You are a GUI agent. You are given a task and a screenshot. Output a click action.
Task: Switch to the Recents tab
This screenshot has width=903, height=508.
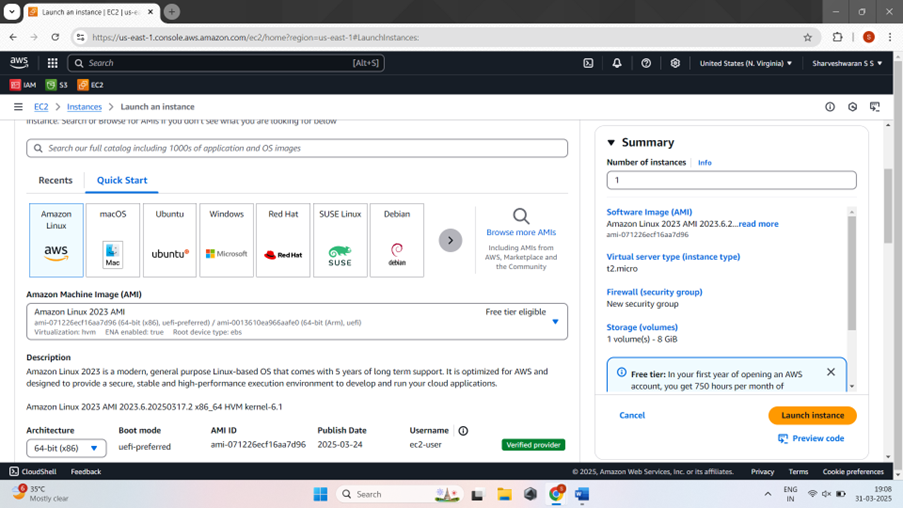[55, 180]
